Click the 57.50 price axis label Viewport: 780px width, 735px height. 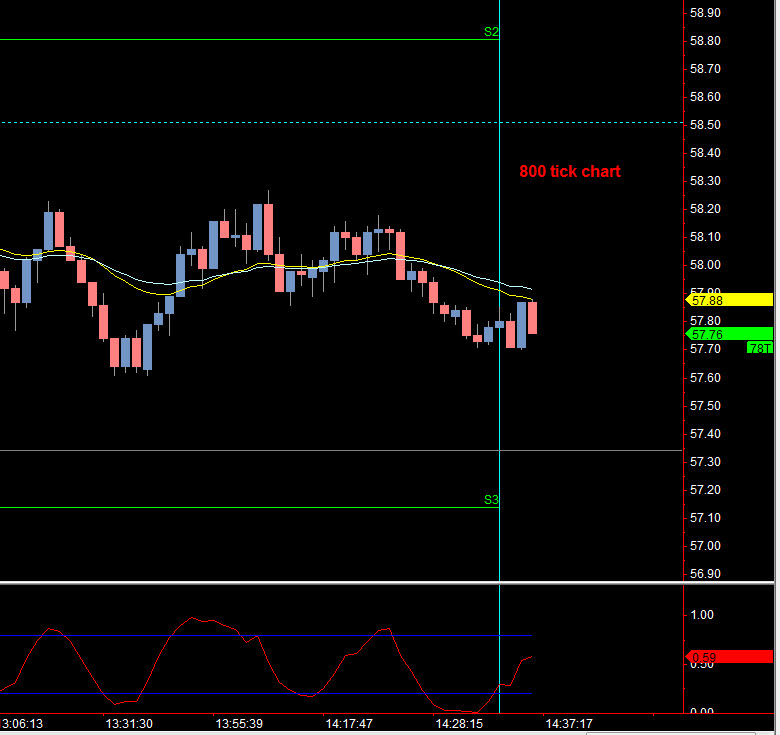(x=705, y=406)
